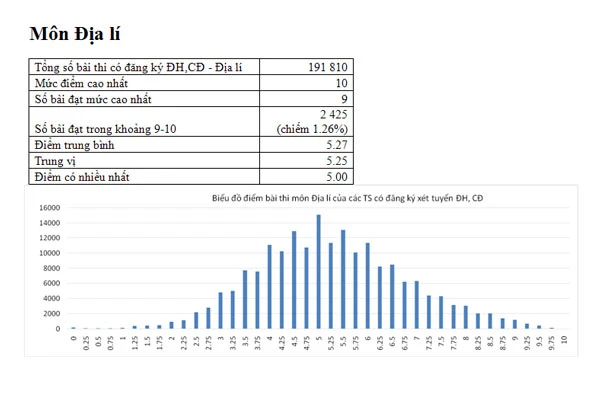Select the 191 810 total exams cell
The height and width of the screenshot is (396, 600).
[x=306, y=67]
